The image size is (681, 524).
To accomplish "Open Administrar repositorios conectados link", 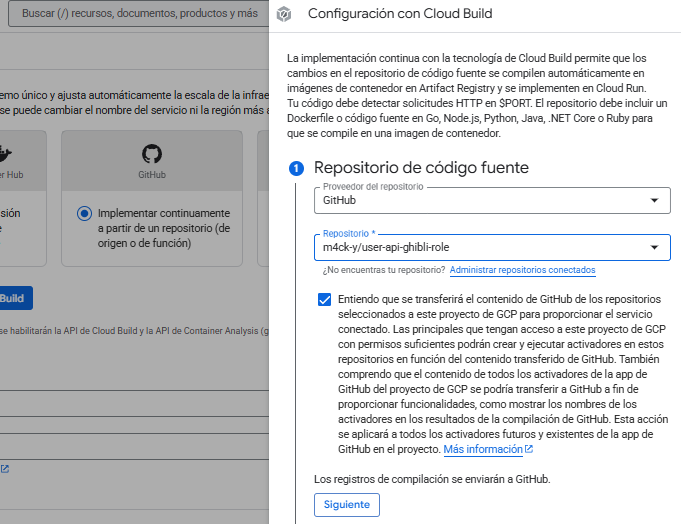I will pos(522,270).
